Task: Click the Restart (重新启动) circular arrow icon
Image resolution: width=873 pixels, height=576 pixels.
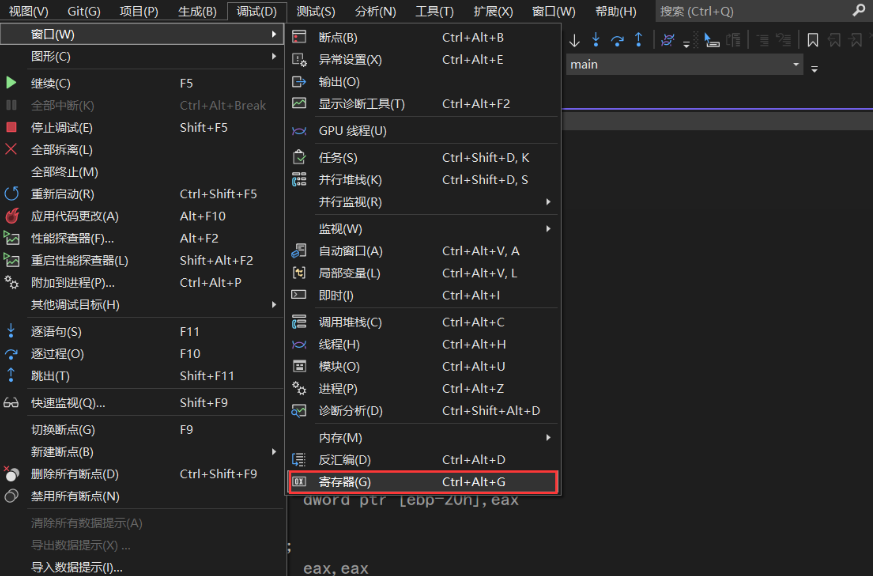Action: [11, 194]
